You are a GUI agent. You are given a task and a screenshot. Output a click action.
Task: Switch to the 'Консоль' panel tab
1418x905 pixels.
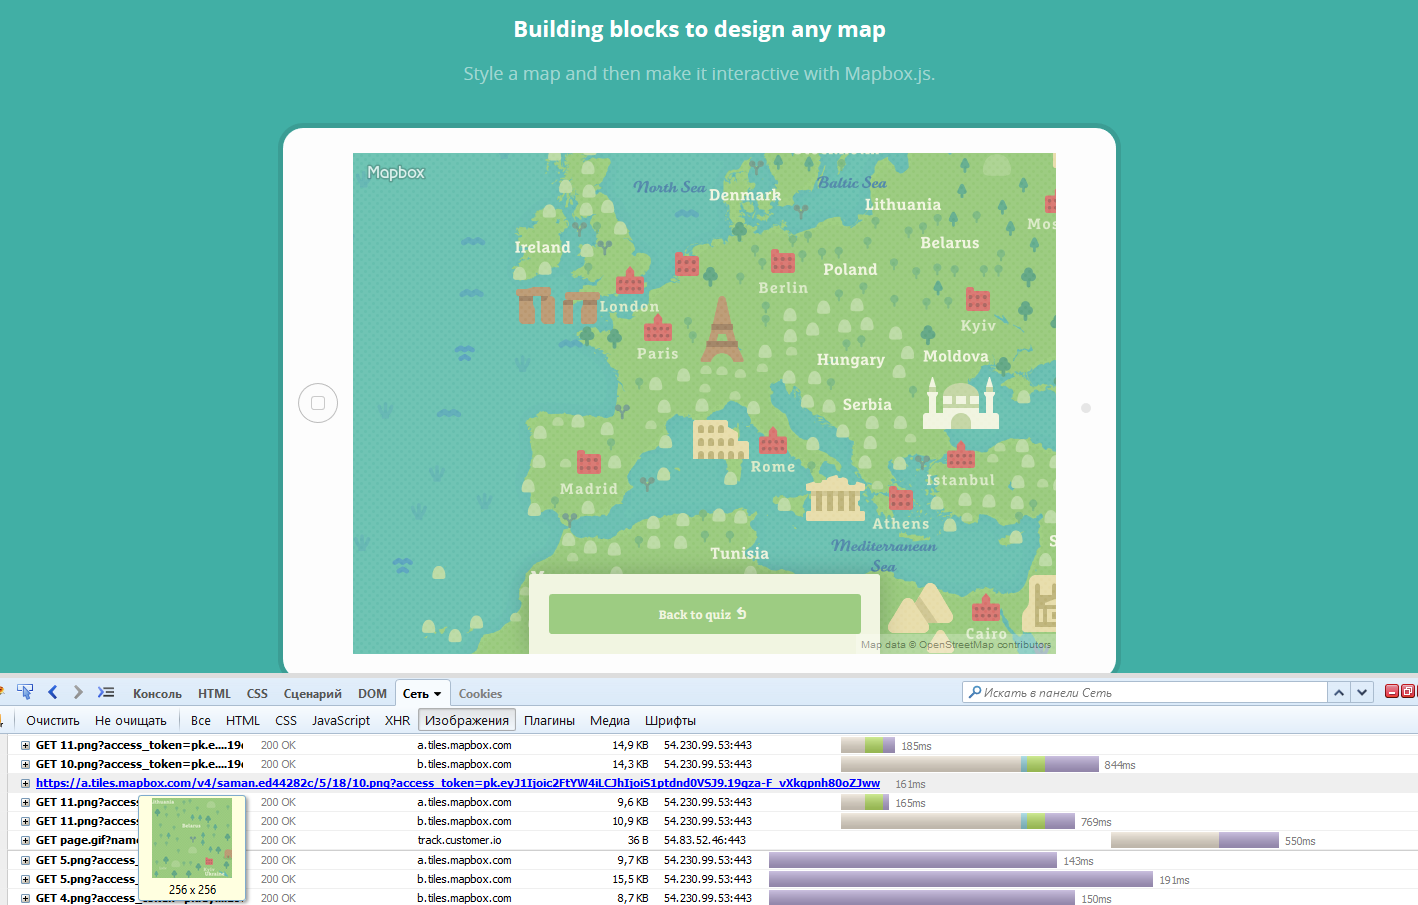coord(157,693)
